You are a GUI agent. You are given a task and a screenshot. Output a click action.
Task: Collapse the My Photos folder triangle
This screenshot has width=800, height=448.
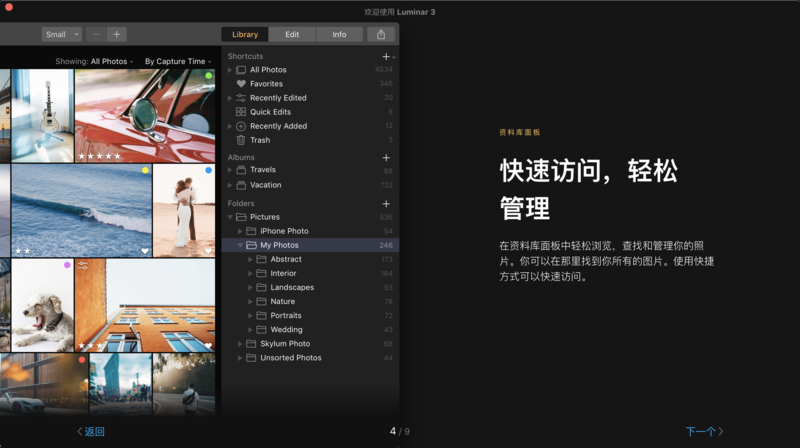(x=240, y=245)
